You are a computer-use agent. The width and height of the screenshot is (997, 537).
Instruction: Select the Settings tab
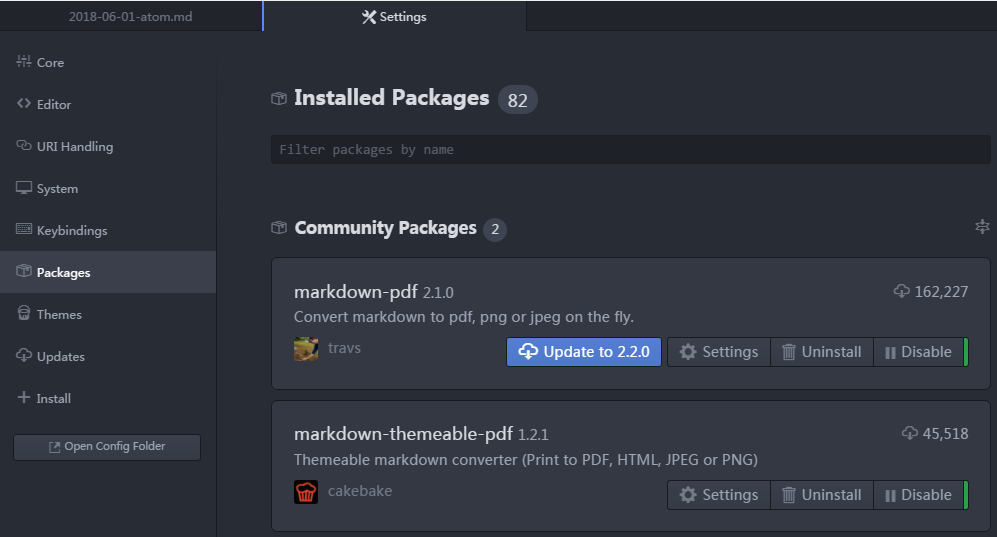point(394,17)
